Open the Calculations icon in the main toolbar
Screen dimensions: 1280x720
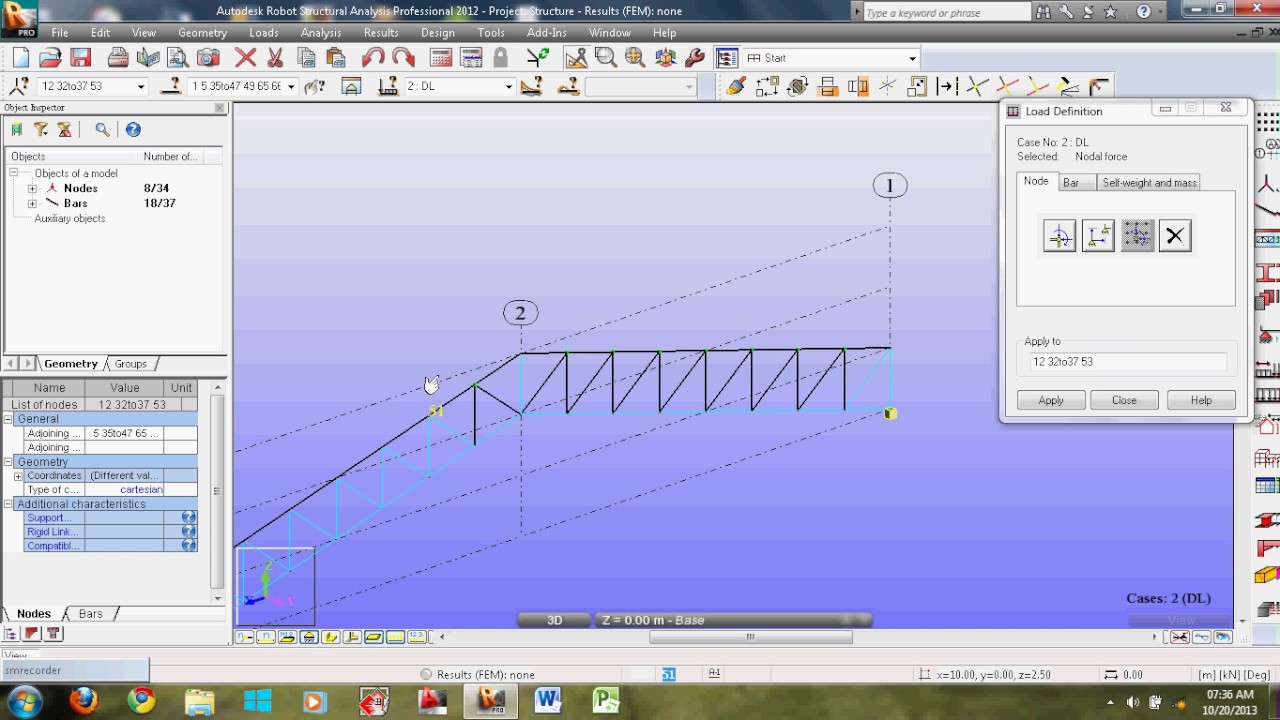click(x=441, y=58)
